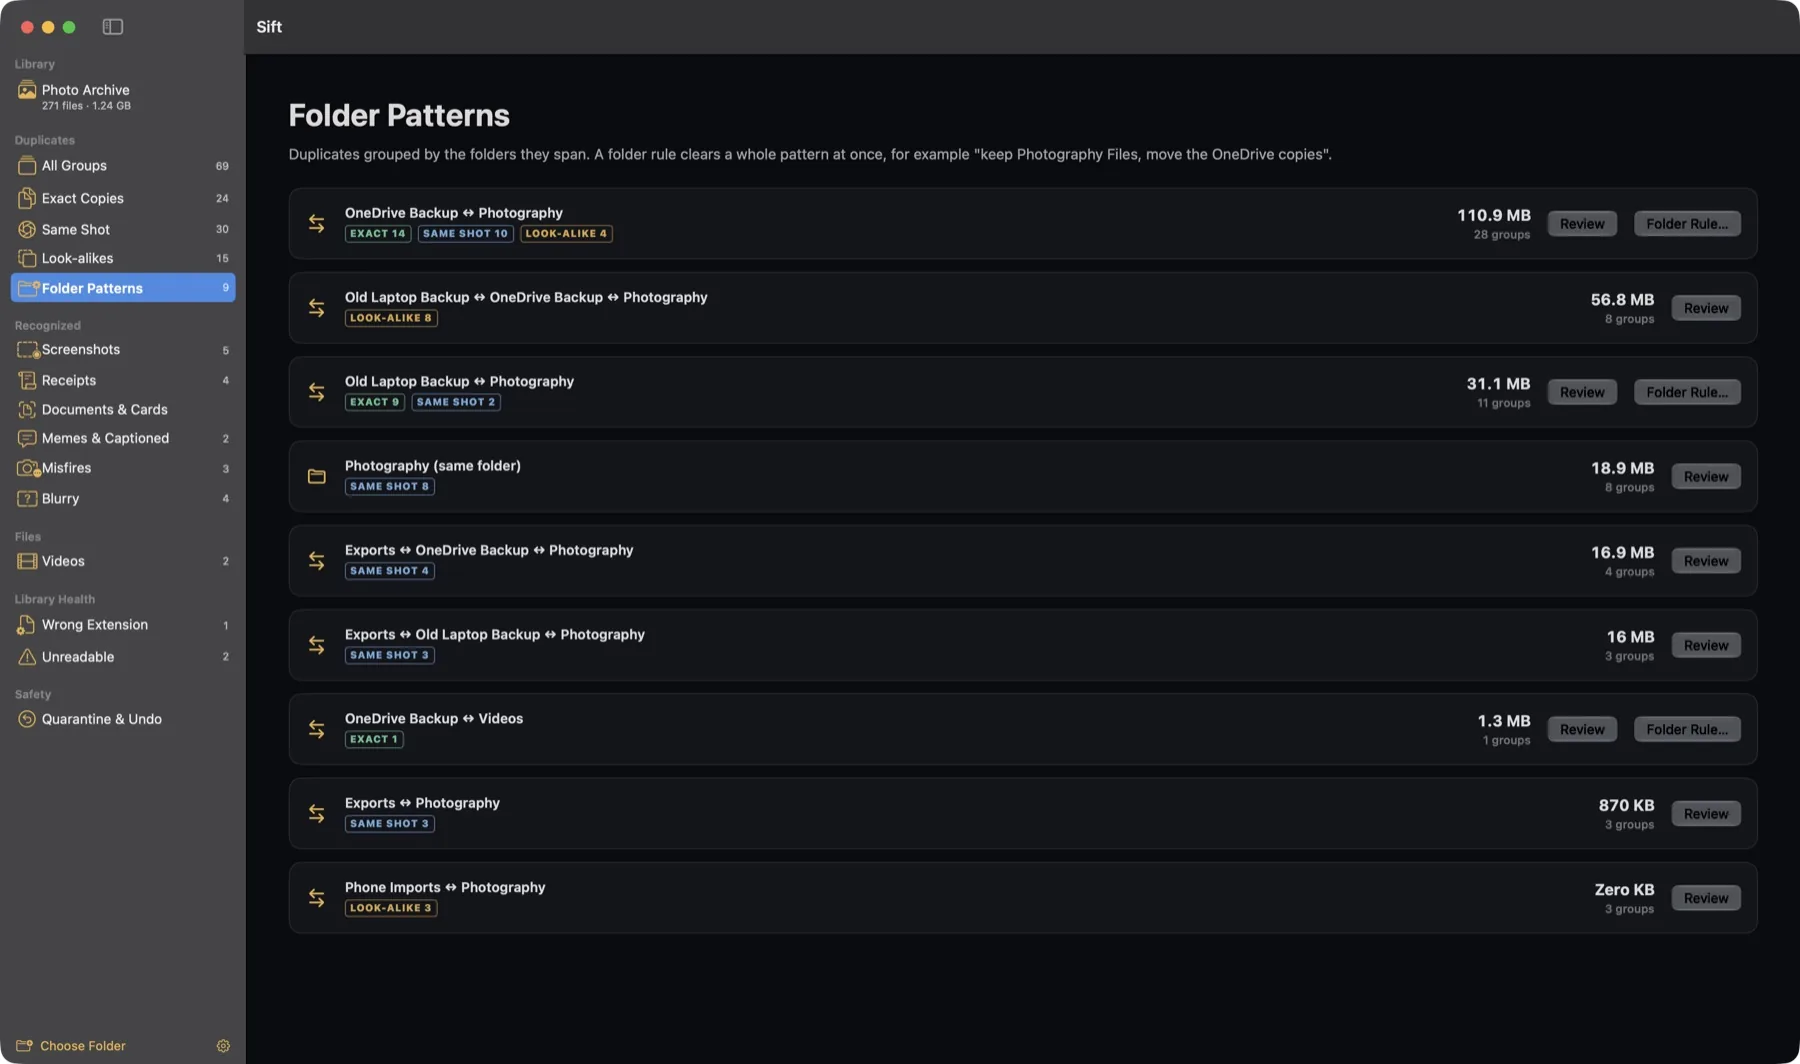
Task: Open Same Shot aperture icon
Action: [x=27, y=229]
